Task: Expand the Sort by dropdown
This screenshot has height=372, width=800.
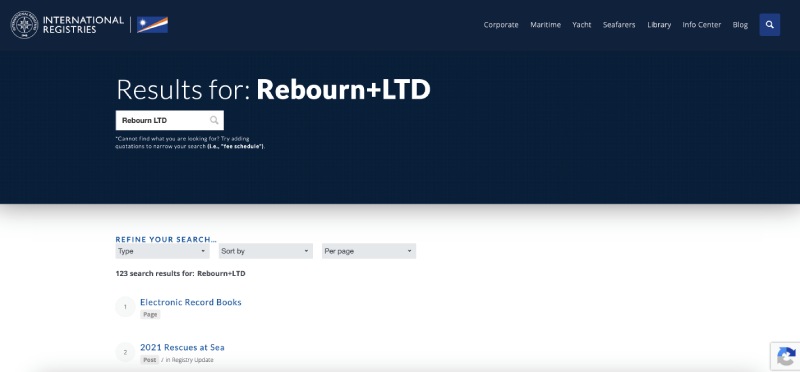Action: [x=265, y=251]
